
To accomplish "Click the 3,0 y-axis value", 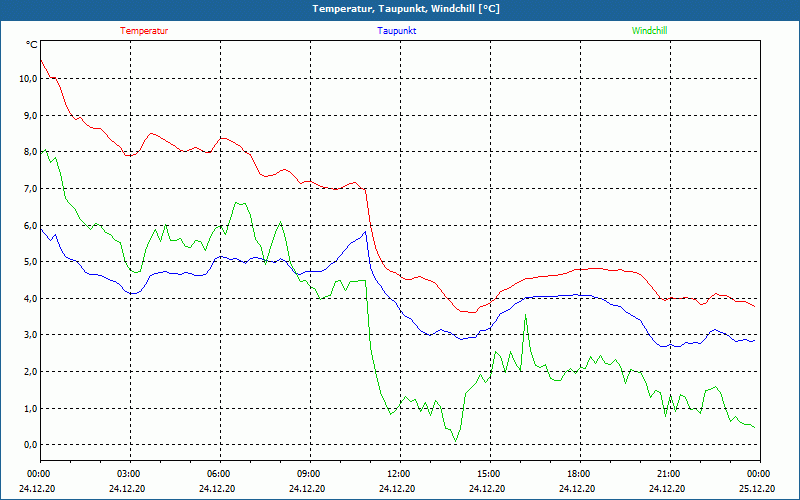I will (x=30, y=335).
